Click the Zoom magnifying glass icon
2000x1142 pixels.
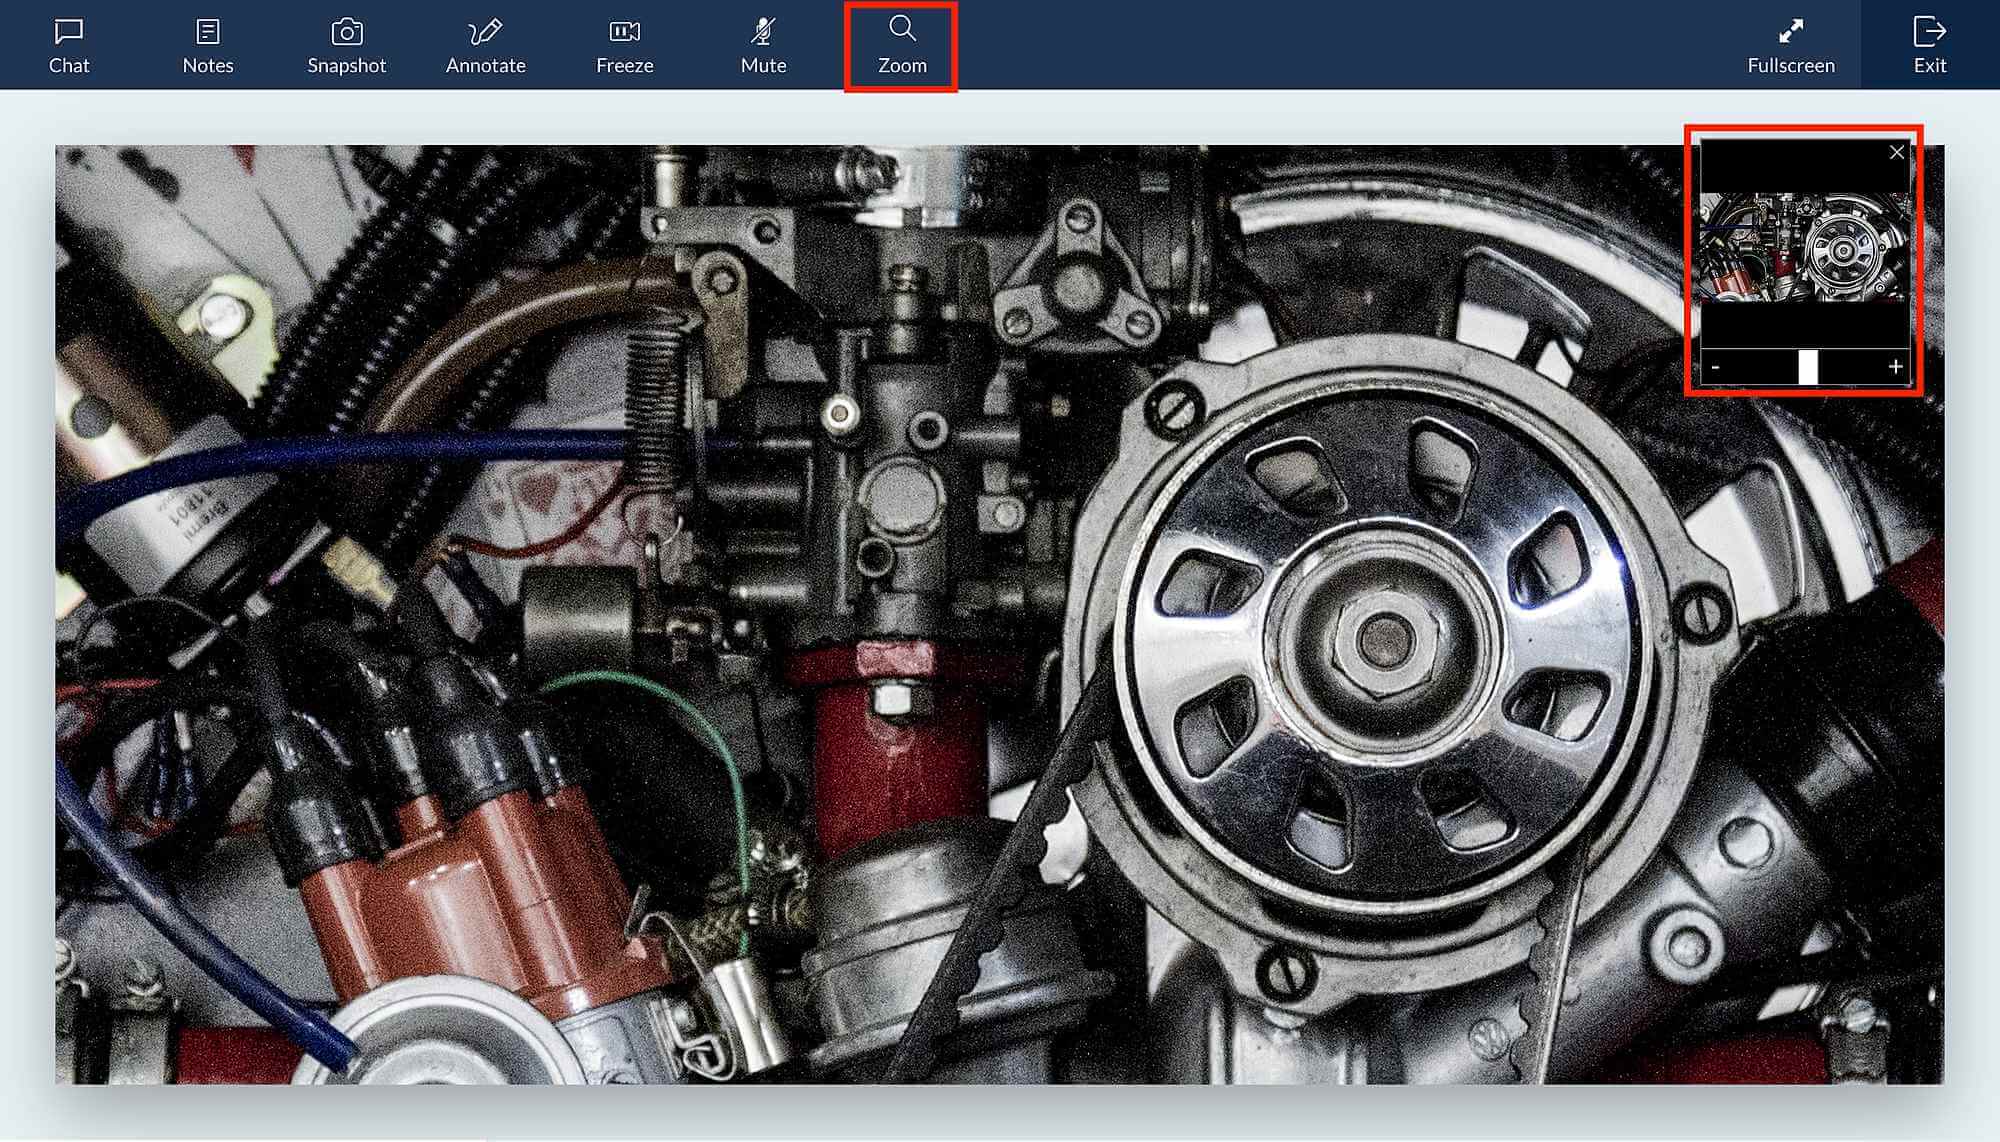tap(902, 28)
